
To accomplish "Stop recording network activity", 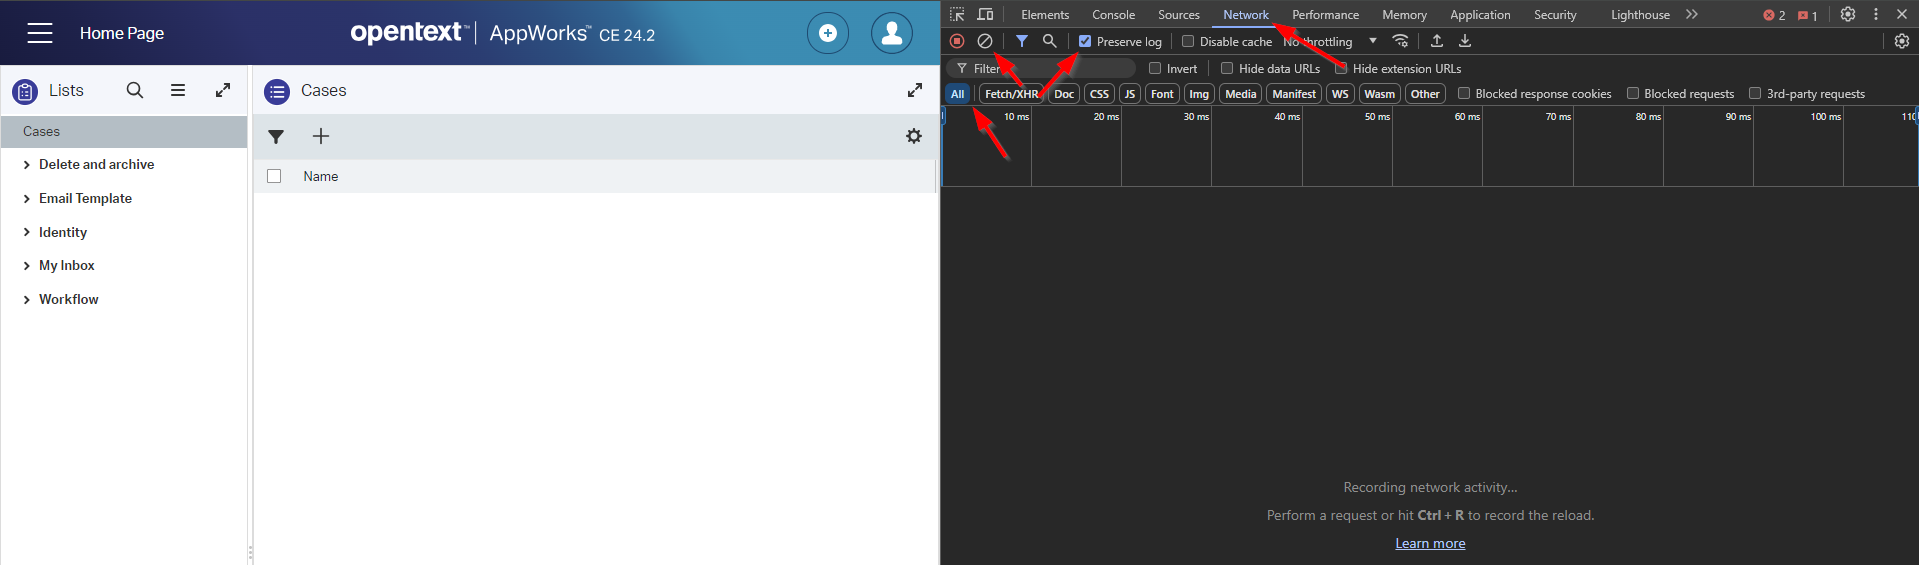I will point(957,41).
